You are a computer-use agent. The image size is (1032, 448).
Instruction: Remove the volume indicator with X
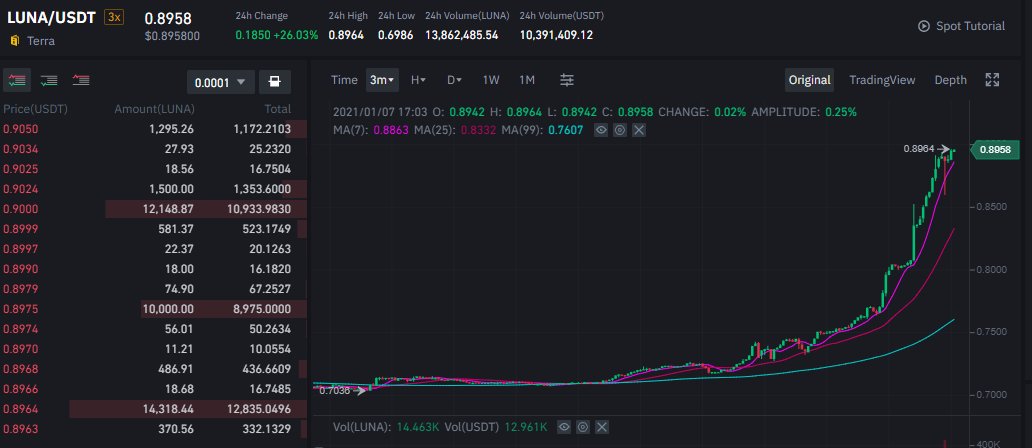pos(602,427)
